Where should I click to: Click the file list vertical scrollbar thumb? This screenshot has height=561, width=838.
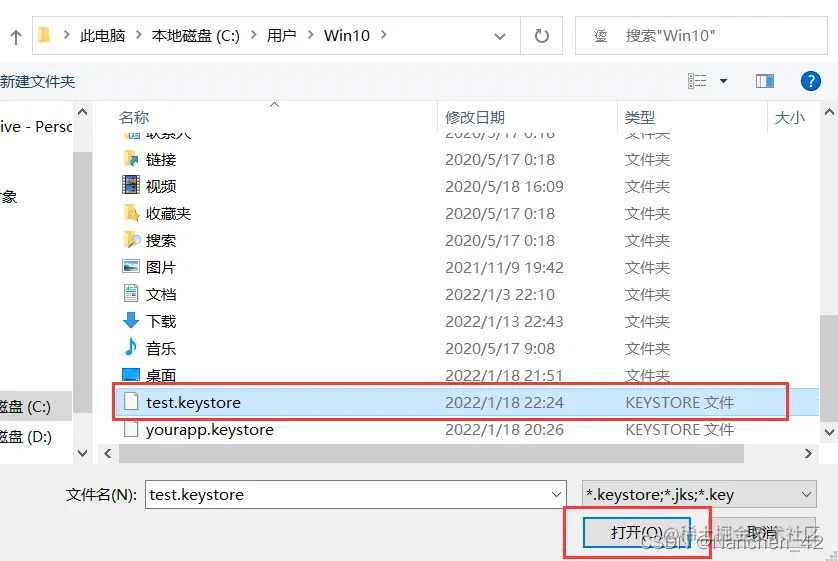[828, 368]
